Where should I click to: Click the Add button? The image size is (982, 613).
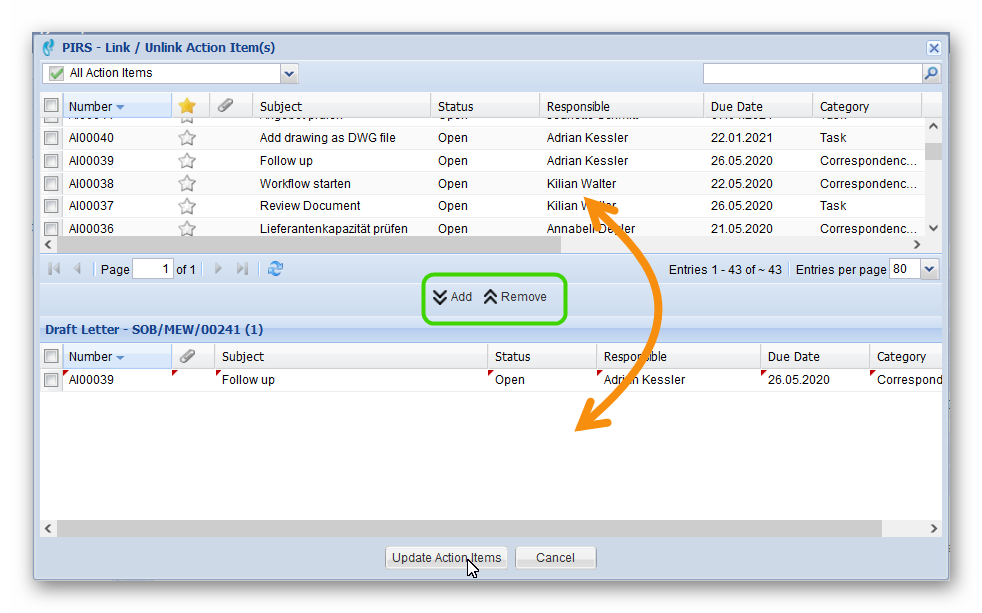[x=452, y=297]
